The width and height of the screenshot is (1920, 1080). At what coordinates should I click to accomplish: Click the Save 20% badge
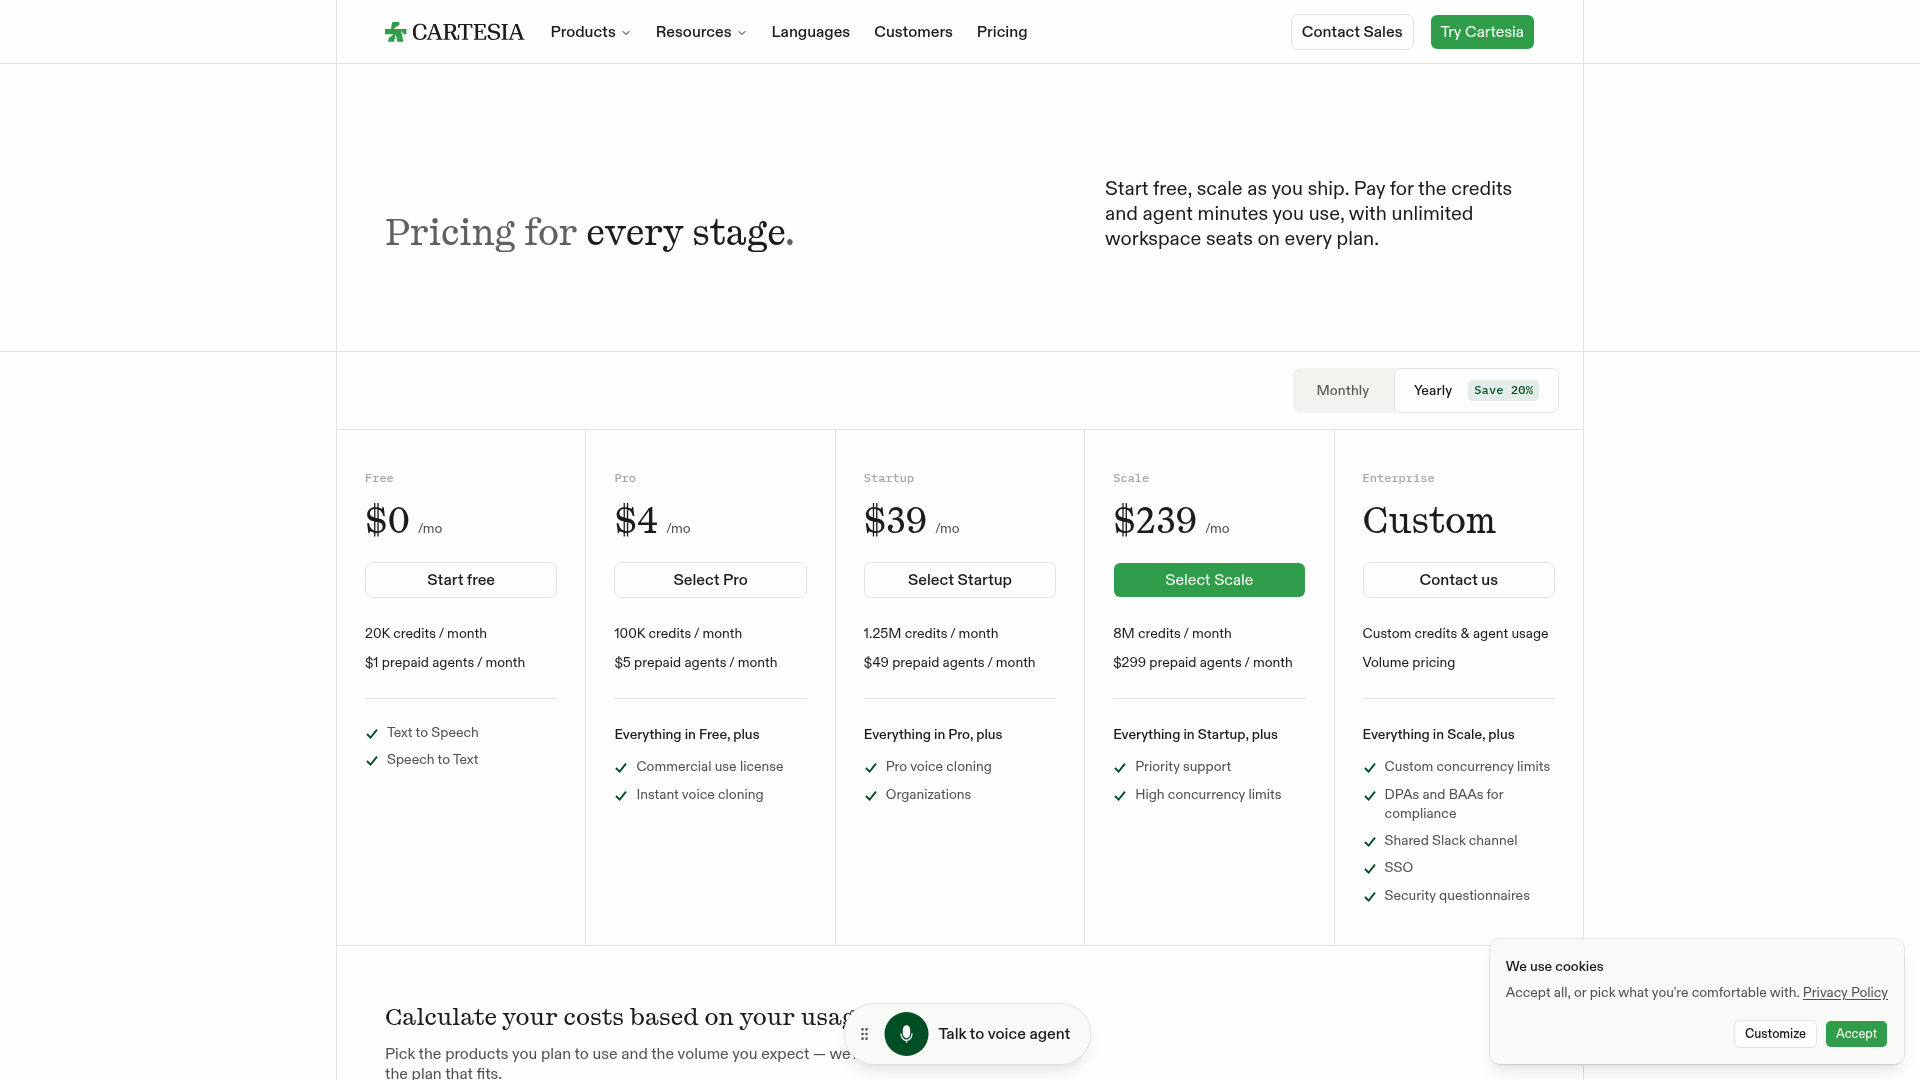point(1503,390)
